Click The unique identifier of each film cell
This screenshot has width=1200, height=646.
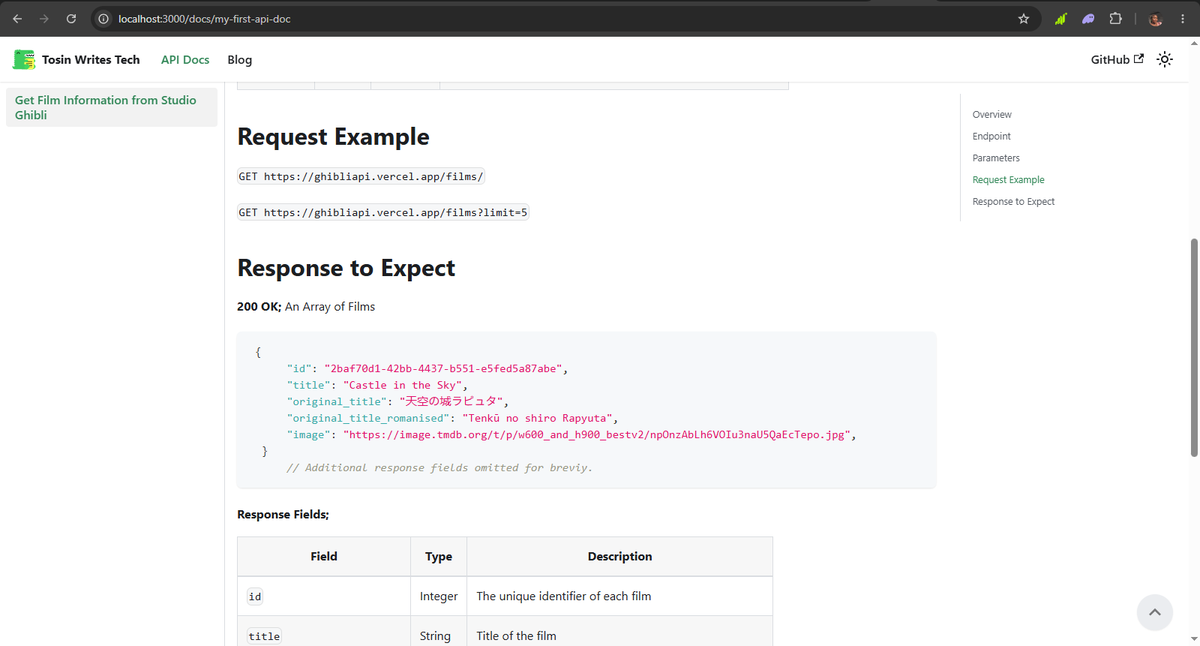coord(620,596)
